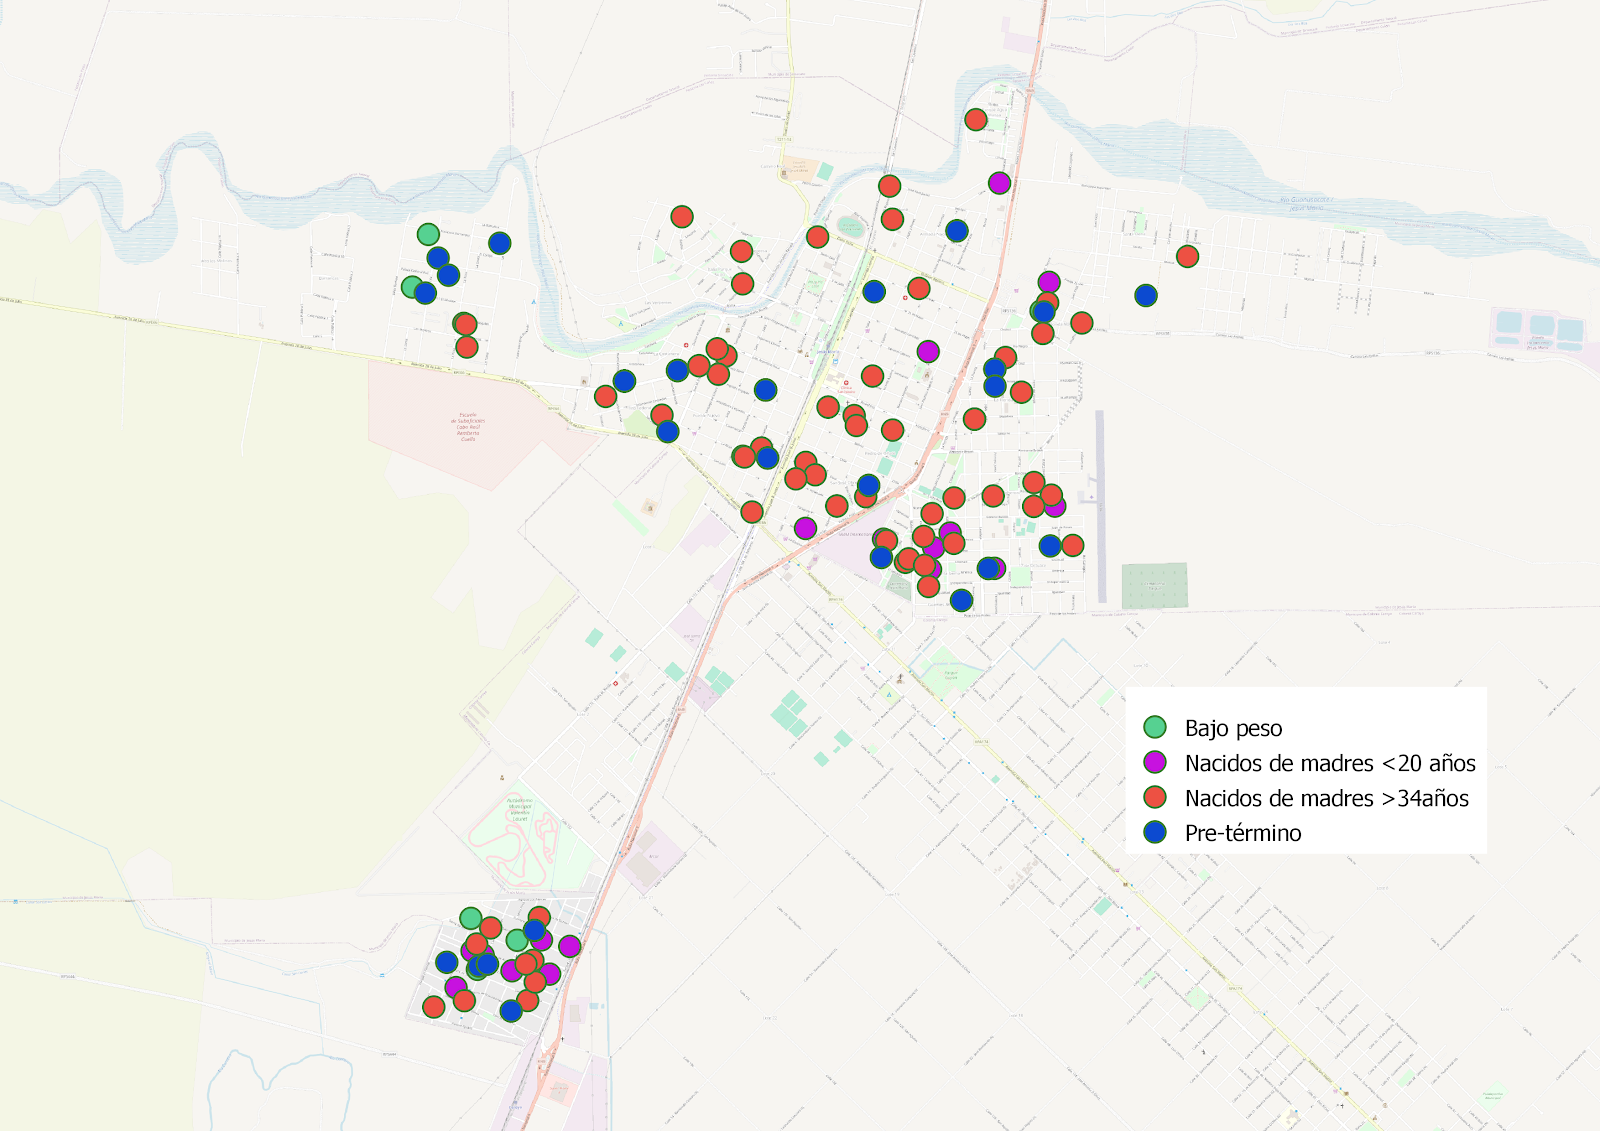Click the easternmost red marker on the map
1600x1131 pixels.
point(1187,257)
